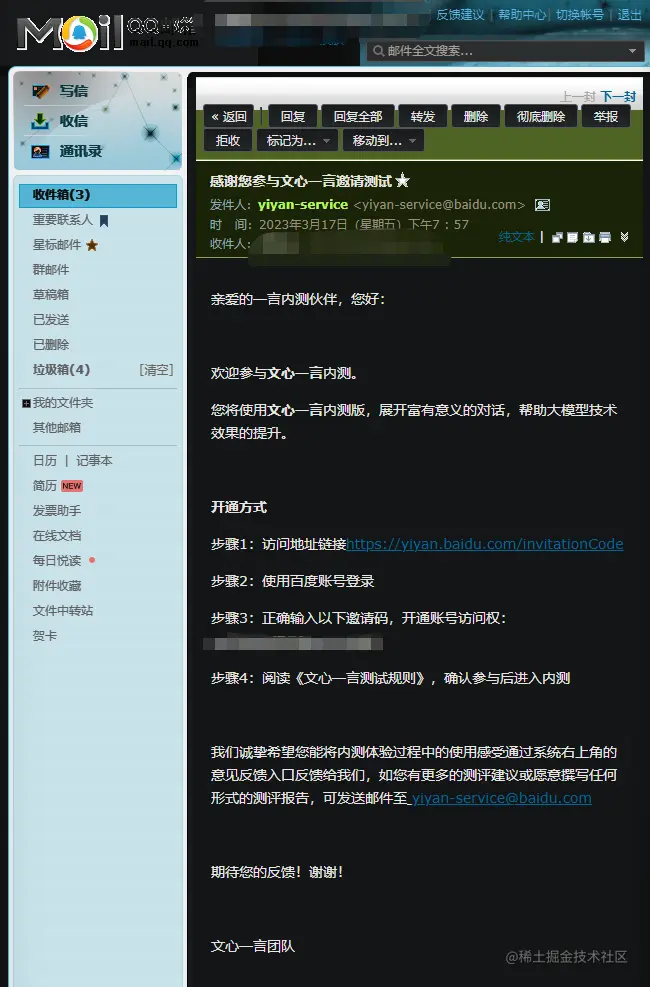Open the 重要联系人 folder
Image resolution: width=650 pixels, height=987 pixels.
62,220
